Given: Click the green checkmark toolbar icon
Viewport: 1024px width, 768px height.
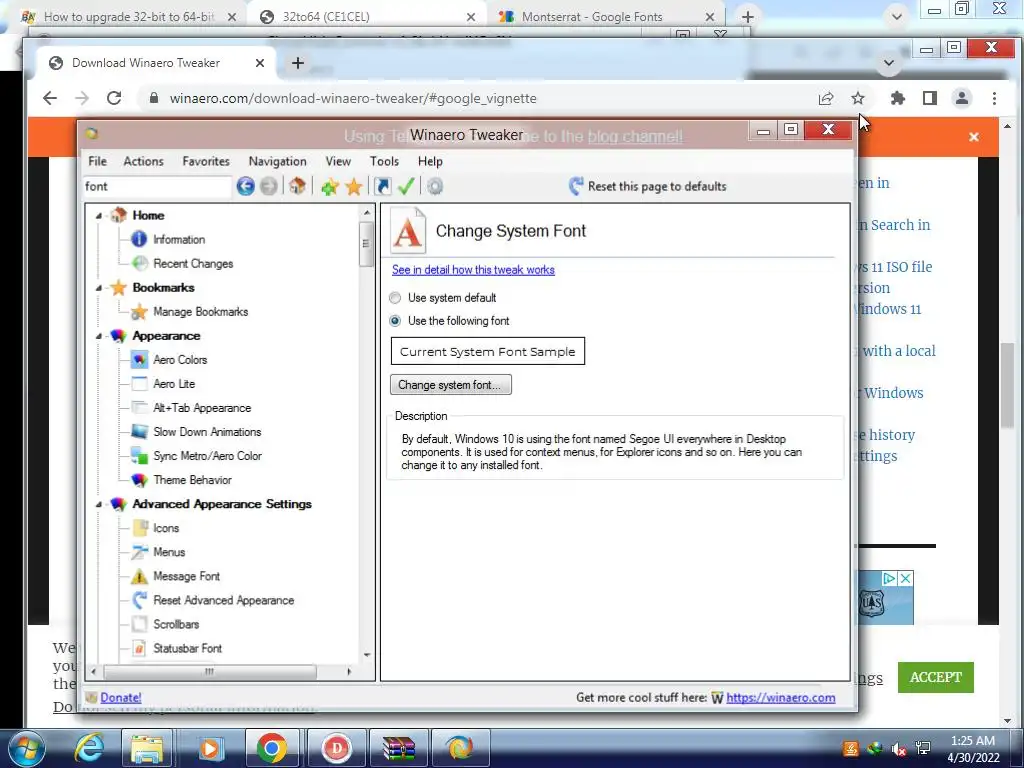Looking at the screenshot, I should coord(406,187).
